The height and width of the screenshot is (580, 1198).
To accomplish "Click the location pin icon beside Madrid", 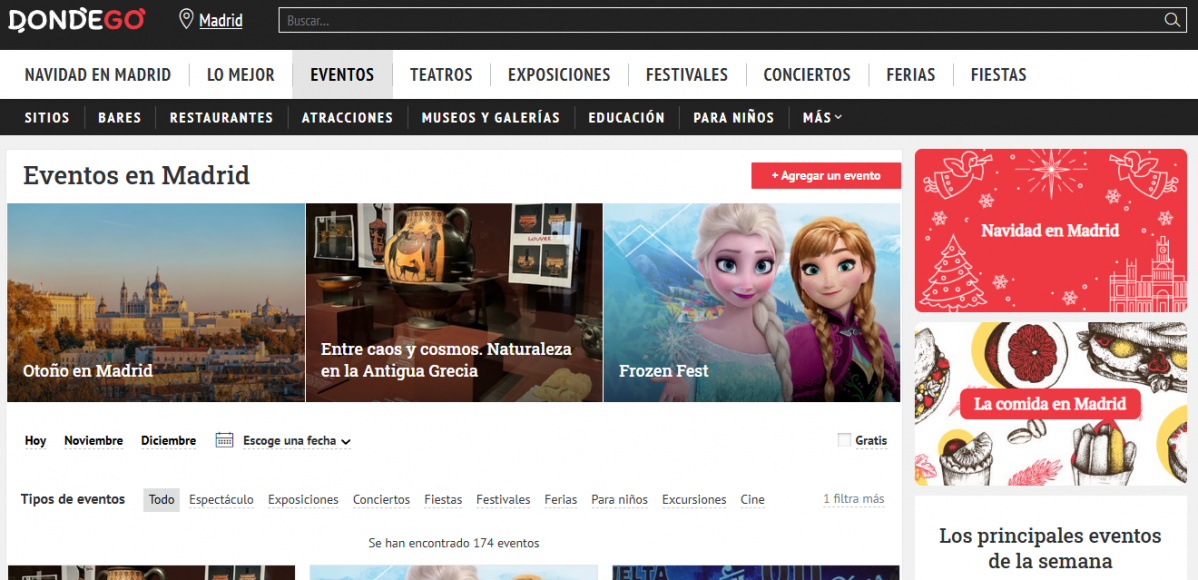I will 186,20.
